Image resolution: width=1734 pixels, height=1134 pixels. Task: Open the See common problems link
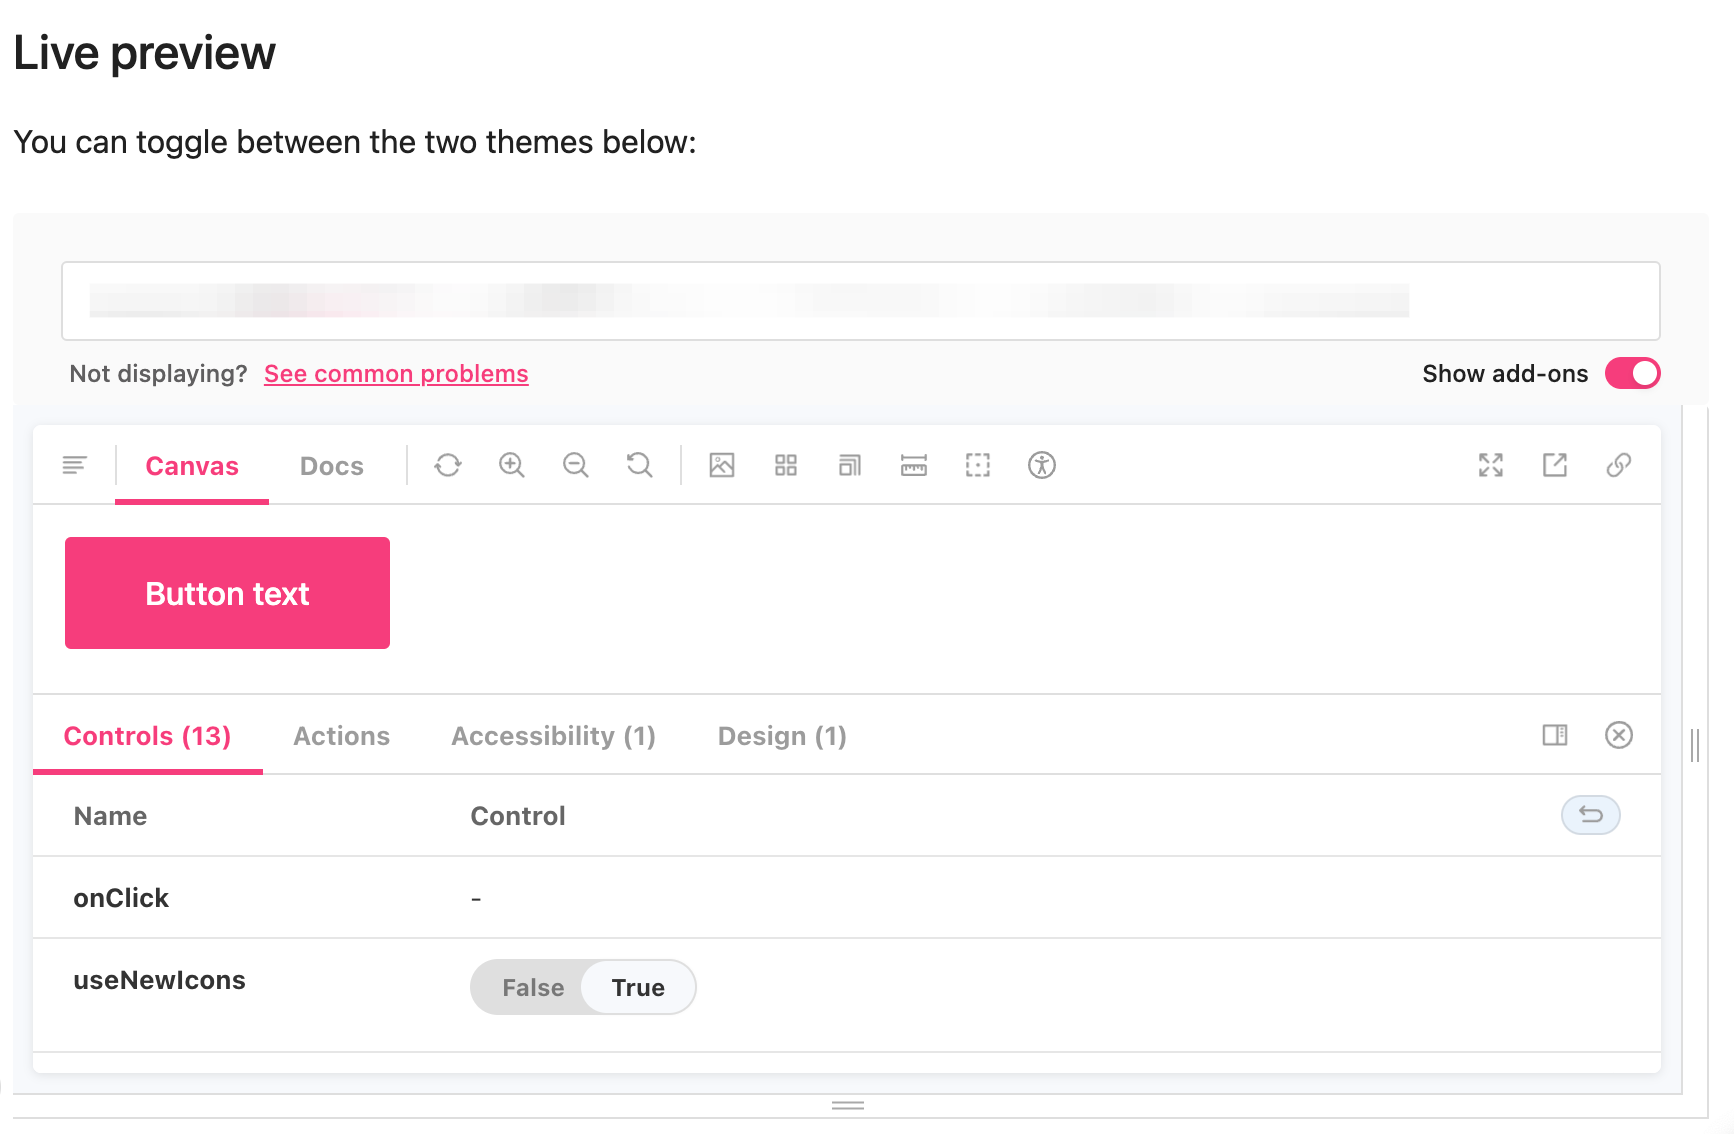[396, 373]
